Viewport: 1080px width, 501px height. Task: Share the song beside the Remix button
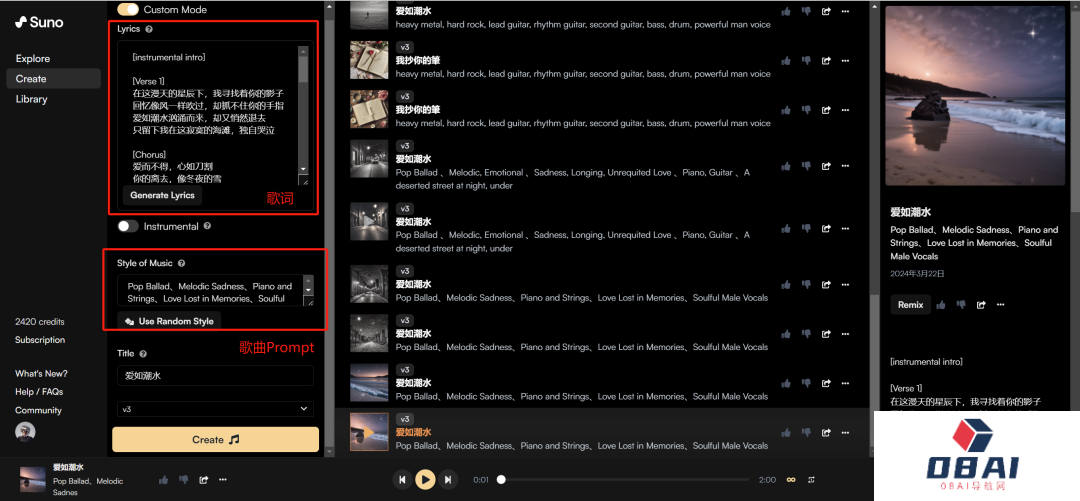[981, 305]
